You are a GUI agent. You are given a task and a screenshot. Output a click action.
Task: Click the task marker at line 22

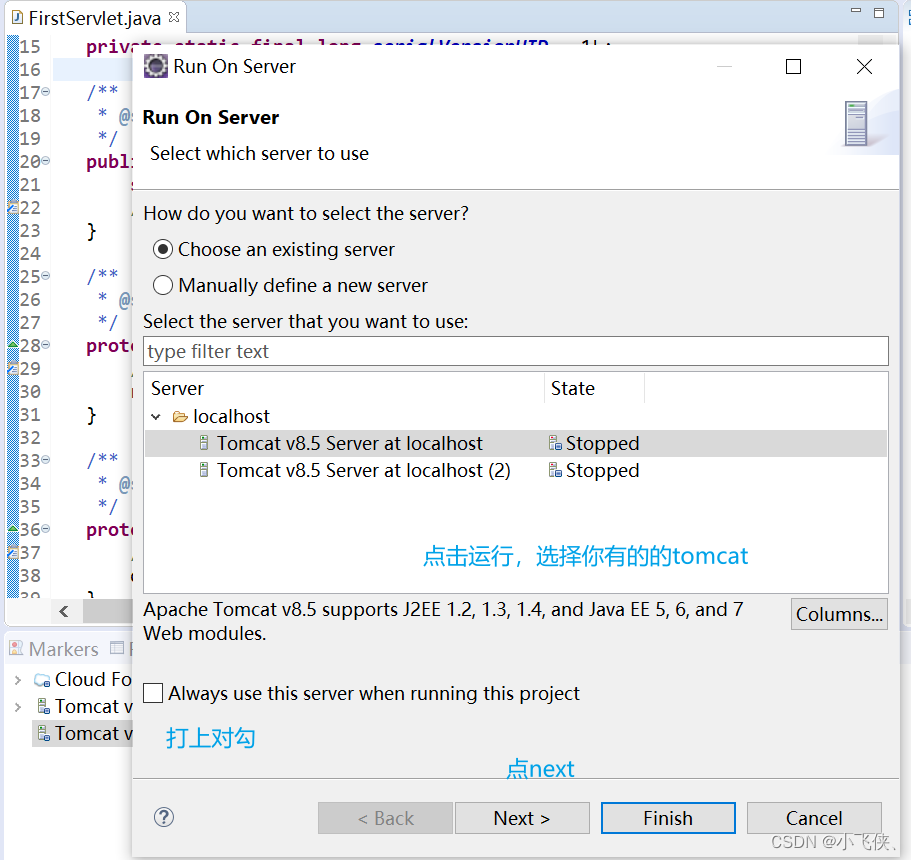(13, 206)
